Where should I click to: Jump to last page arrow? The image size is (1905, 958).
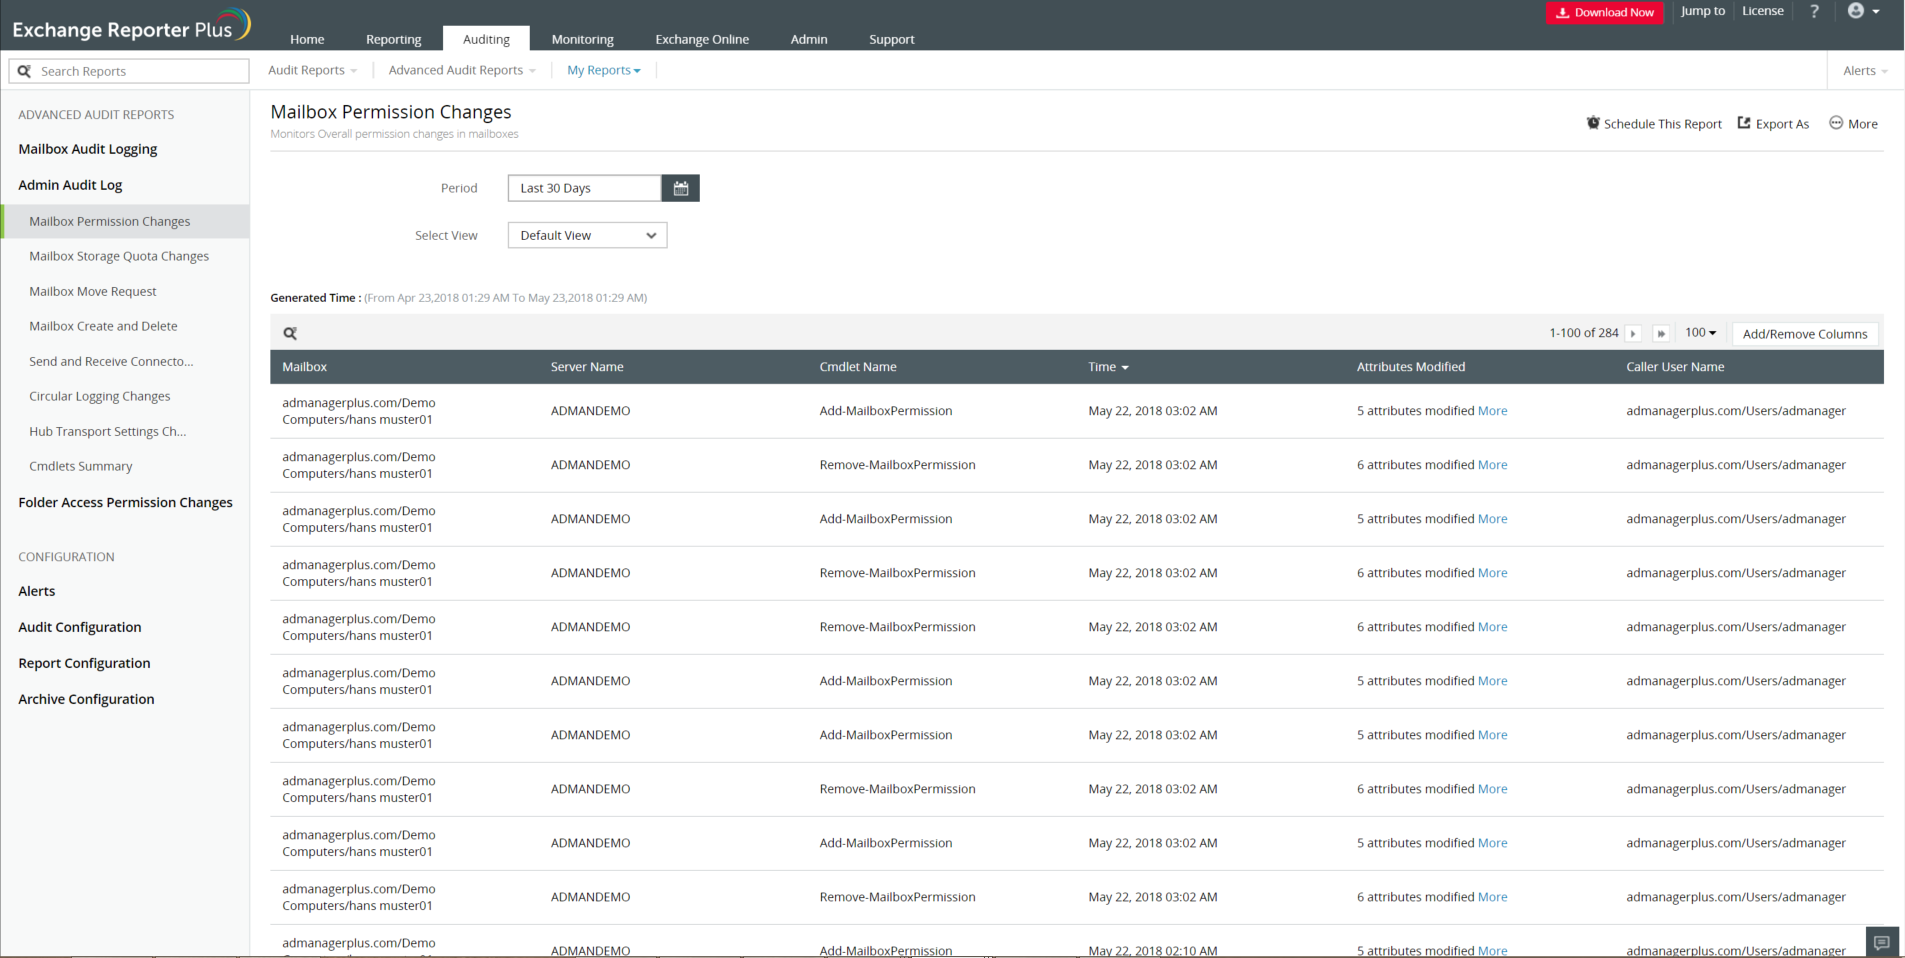point(1661,334)
